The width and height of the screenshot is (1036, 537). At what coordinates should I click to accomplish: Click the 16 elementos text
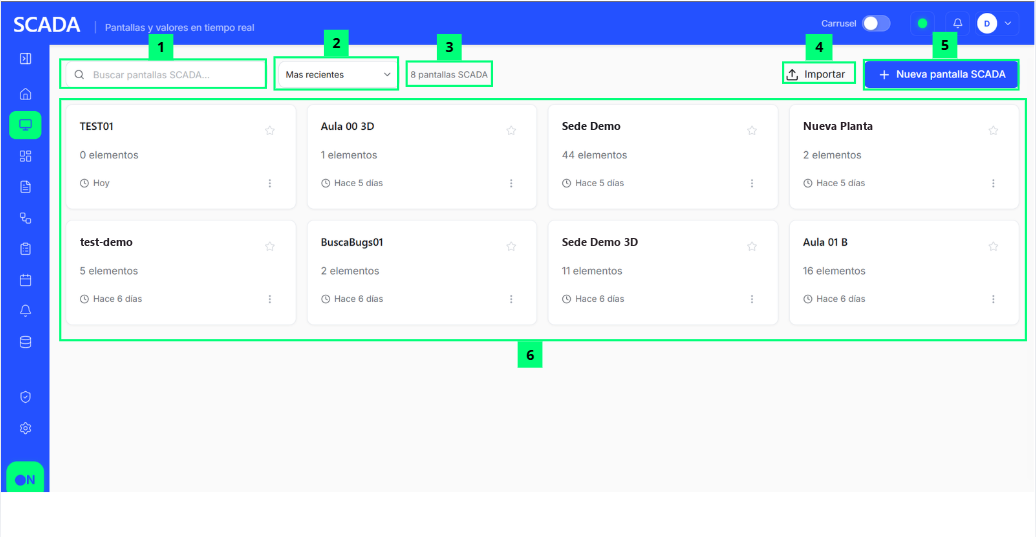(x=834, y=271)
